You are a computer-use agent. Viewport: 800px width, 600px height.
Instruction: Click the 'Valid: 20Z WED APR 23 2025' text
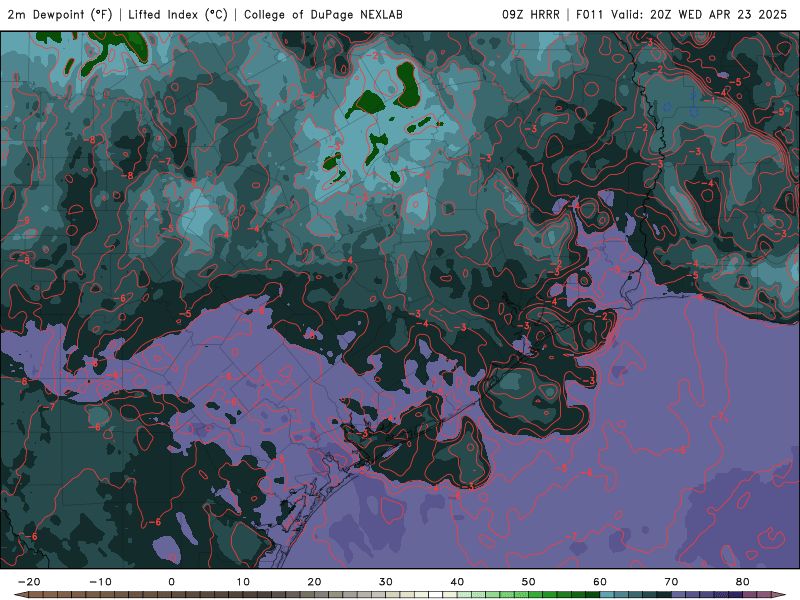point(699,15)
